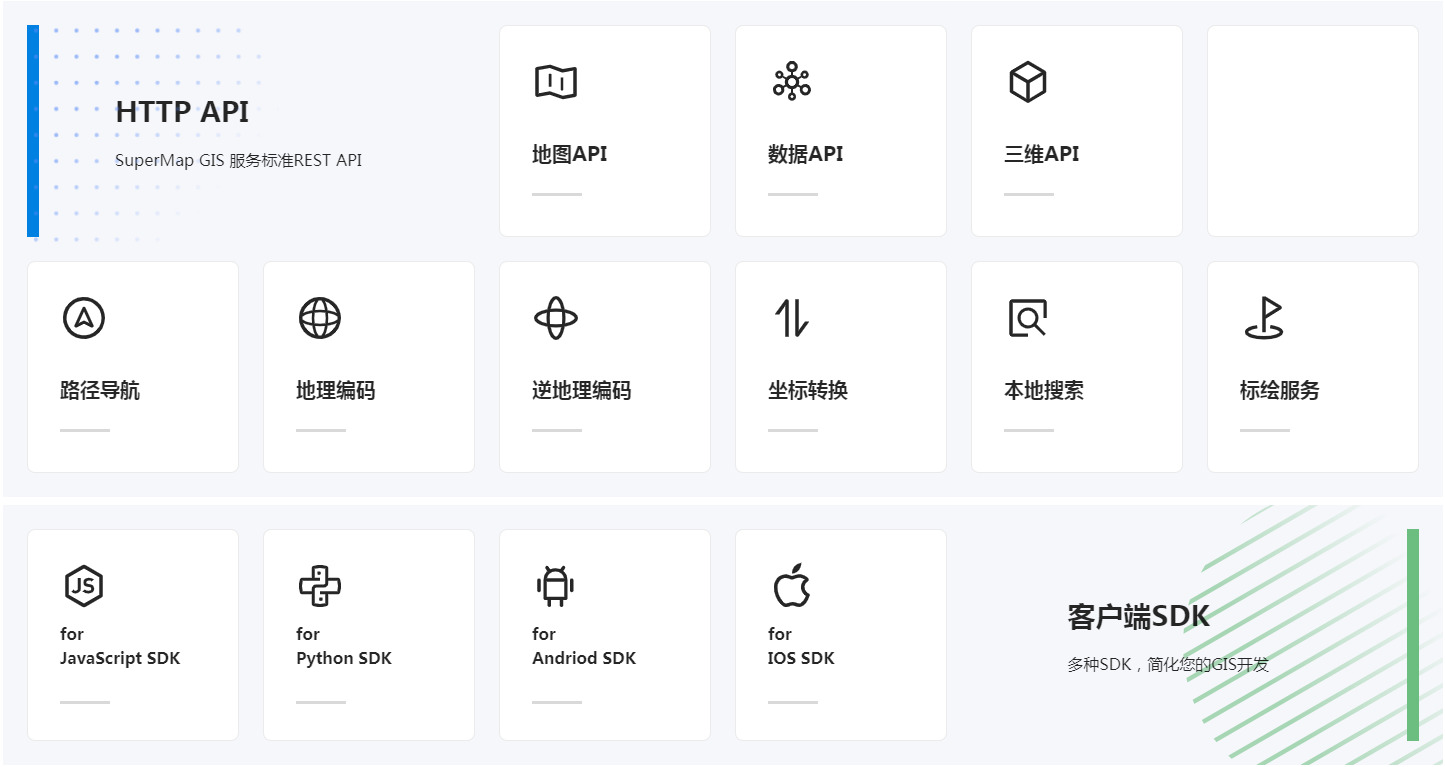Open the for Python SDK label
Image resolution: width=1445 pixels, height=767 pixels.
[x=344, y=646]
